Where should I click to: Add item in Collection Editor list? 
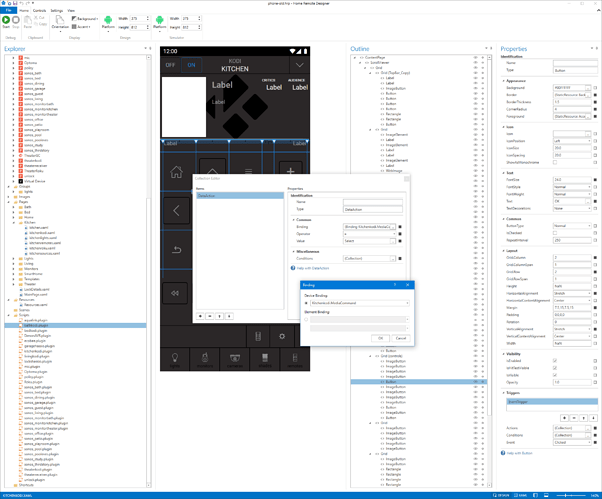200,316
